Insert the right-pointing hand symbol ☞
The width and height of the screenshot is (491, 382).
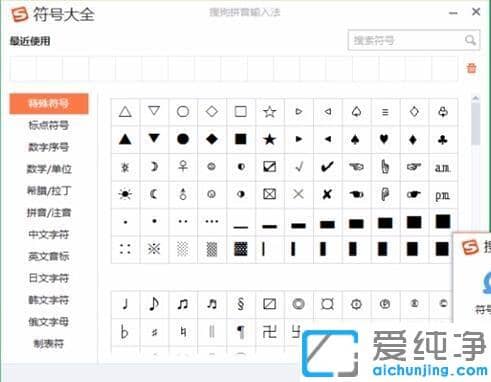pos(413,166)
